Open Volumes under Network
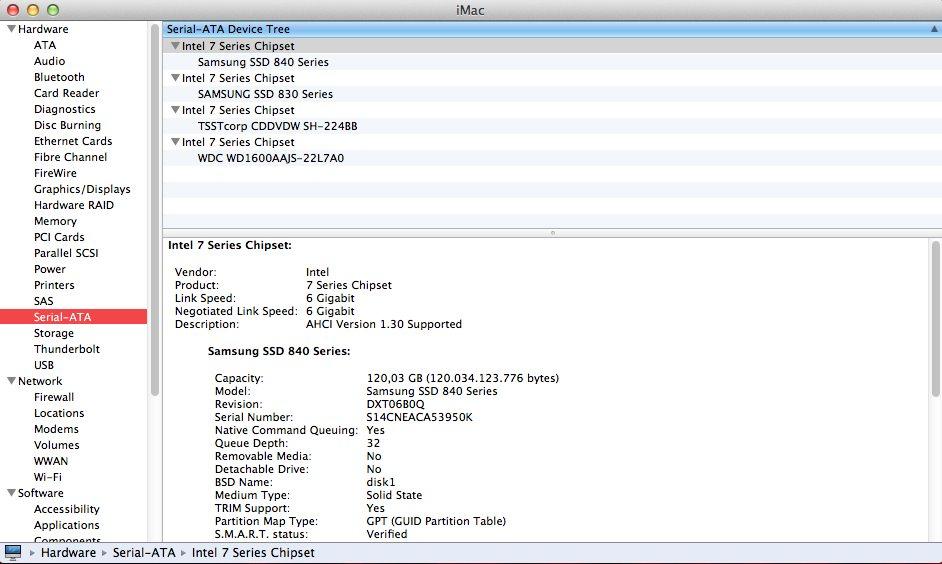The height and width of the screenshot is (564, 942). pos(56,445)
